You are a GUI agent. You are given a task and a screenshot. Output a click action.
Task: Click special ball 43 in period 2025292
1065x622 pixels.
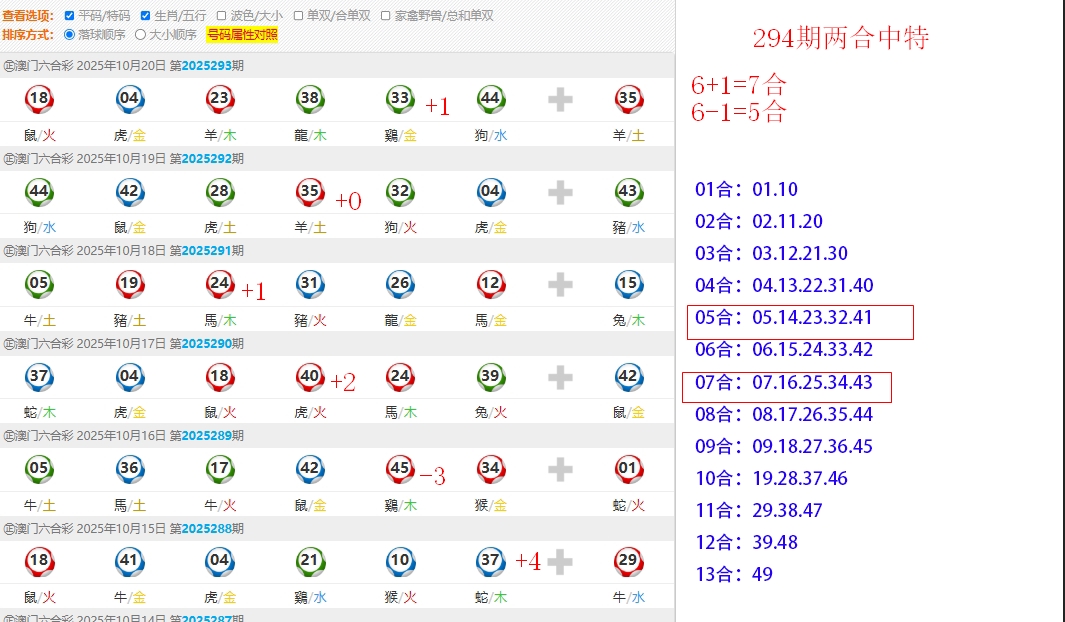628,191
